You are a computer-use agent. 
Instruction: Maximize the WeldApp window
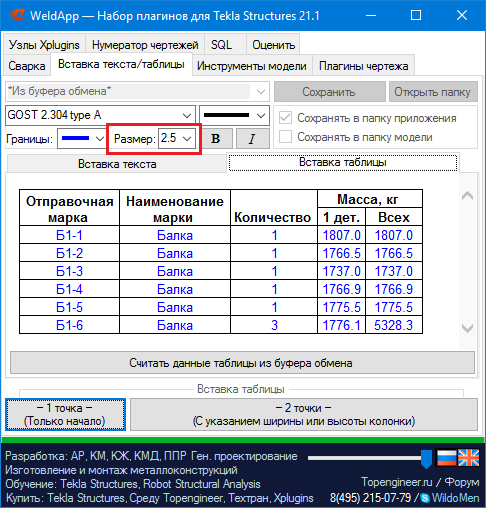click(416, 15)
